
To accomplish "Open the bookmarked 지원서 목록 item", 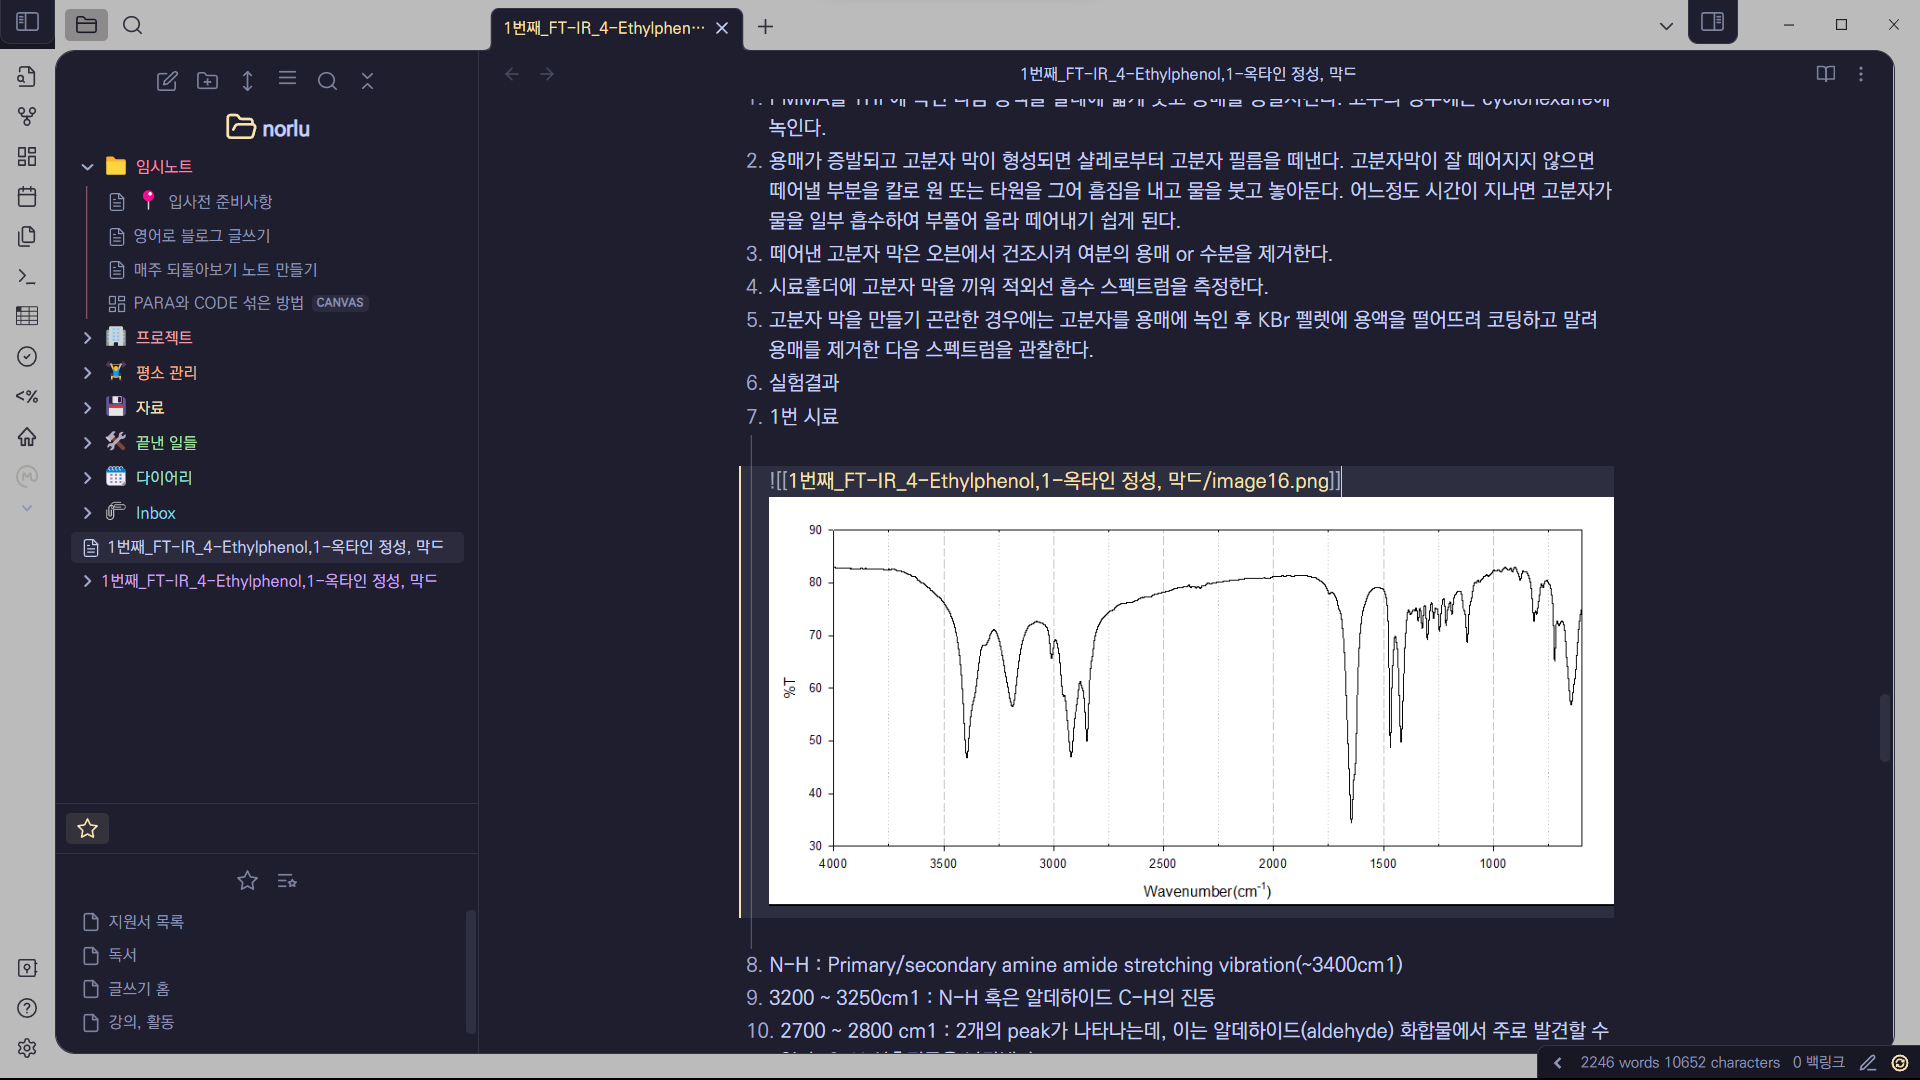I will (x=145, y=921).
